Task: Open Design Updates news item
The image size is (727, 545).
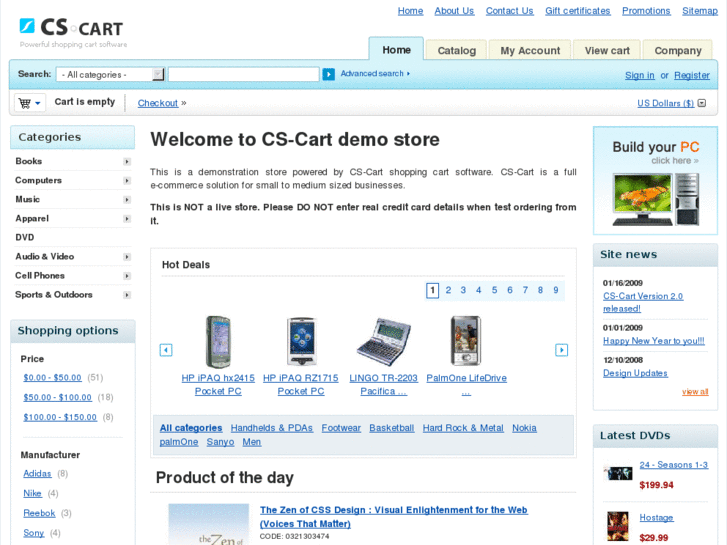Action: tap(635, 373)
